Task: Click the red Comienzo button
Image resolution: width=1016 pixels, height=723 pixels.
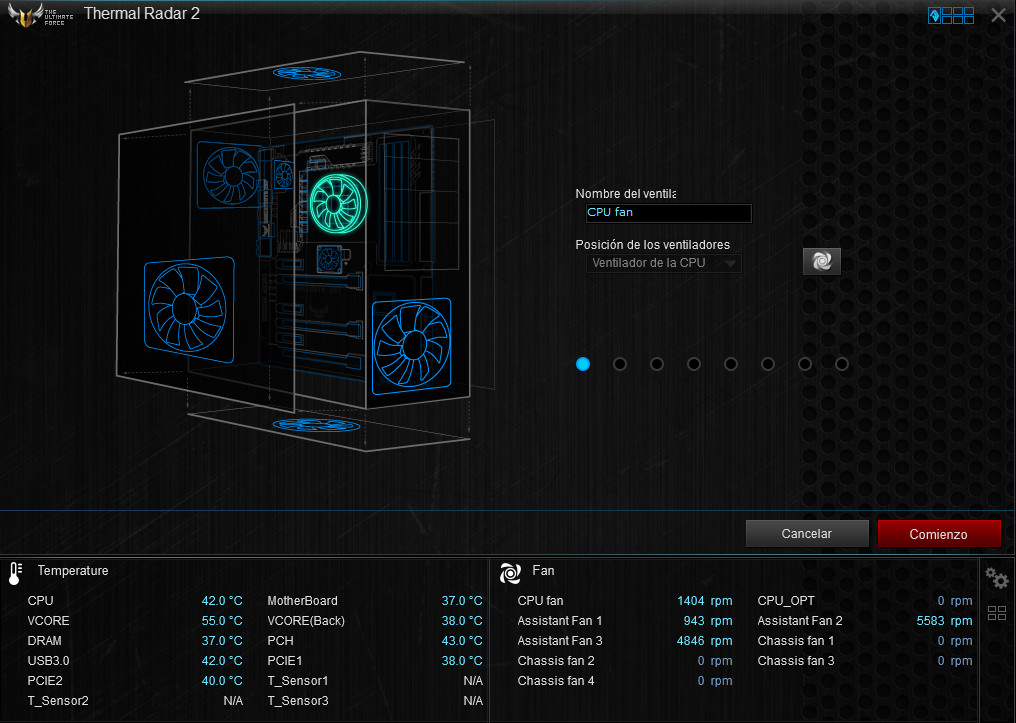Action: point(939,534)
